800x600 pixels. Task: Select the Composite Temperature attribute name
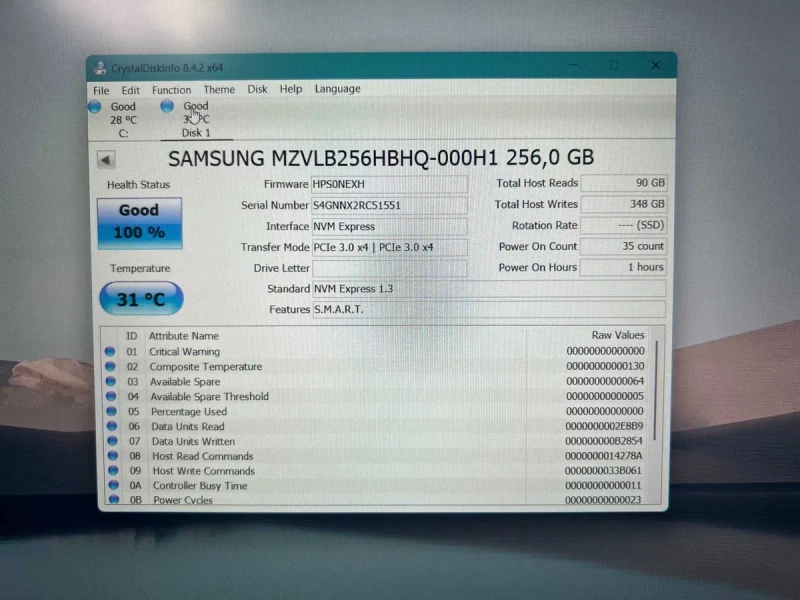coord(206,366)
